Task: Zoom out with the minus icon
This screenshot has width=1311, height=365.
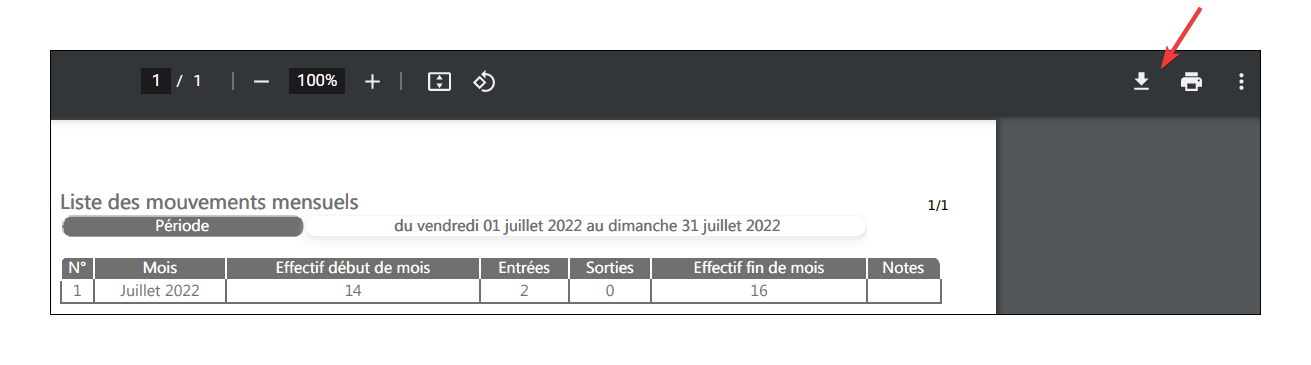Action: 262,82
